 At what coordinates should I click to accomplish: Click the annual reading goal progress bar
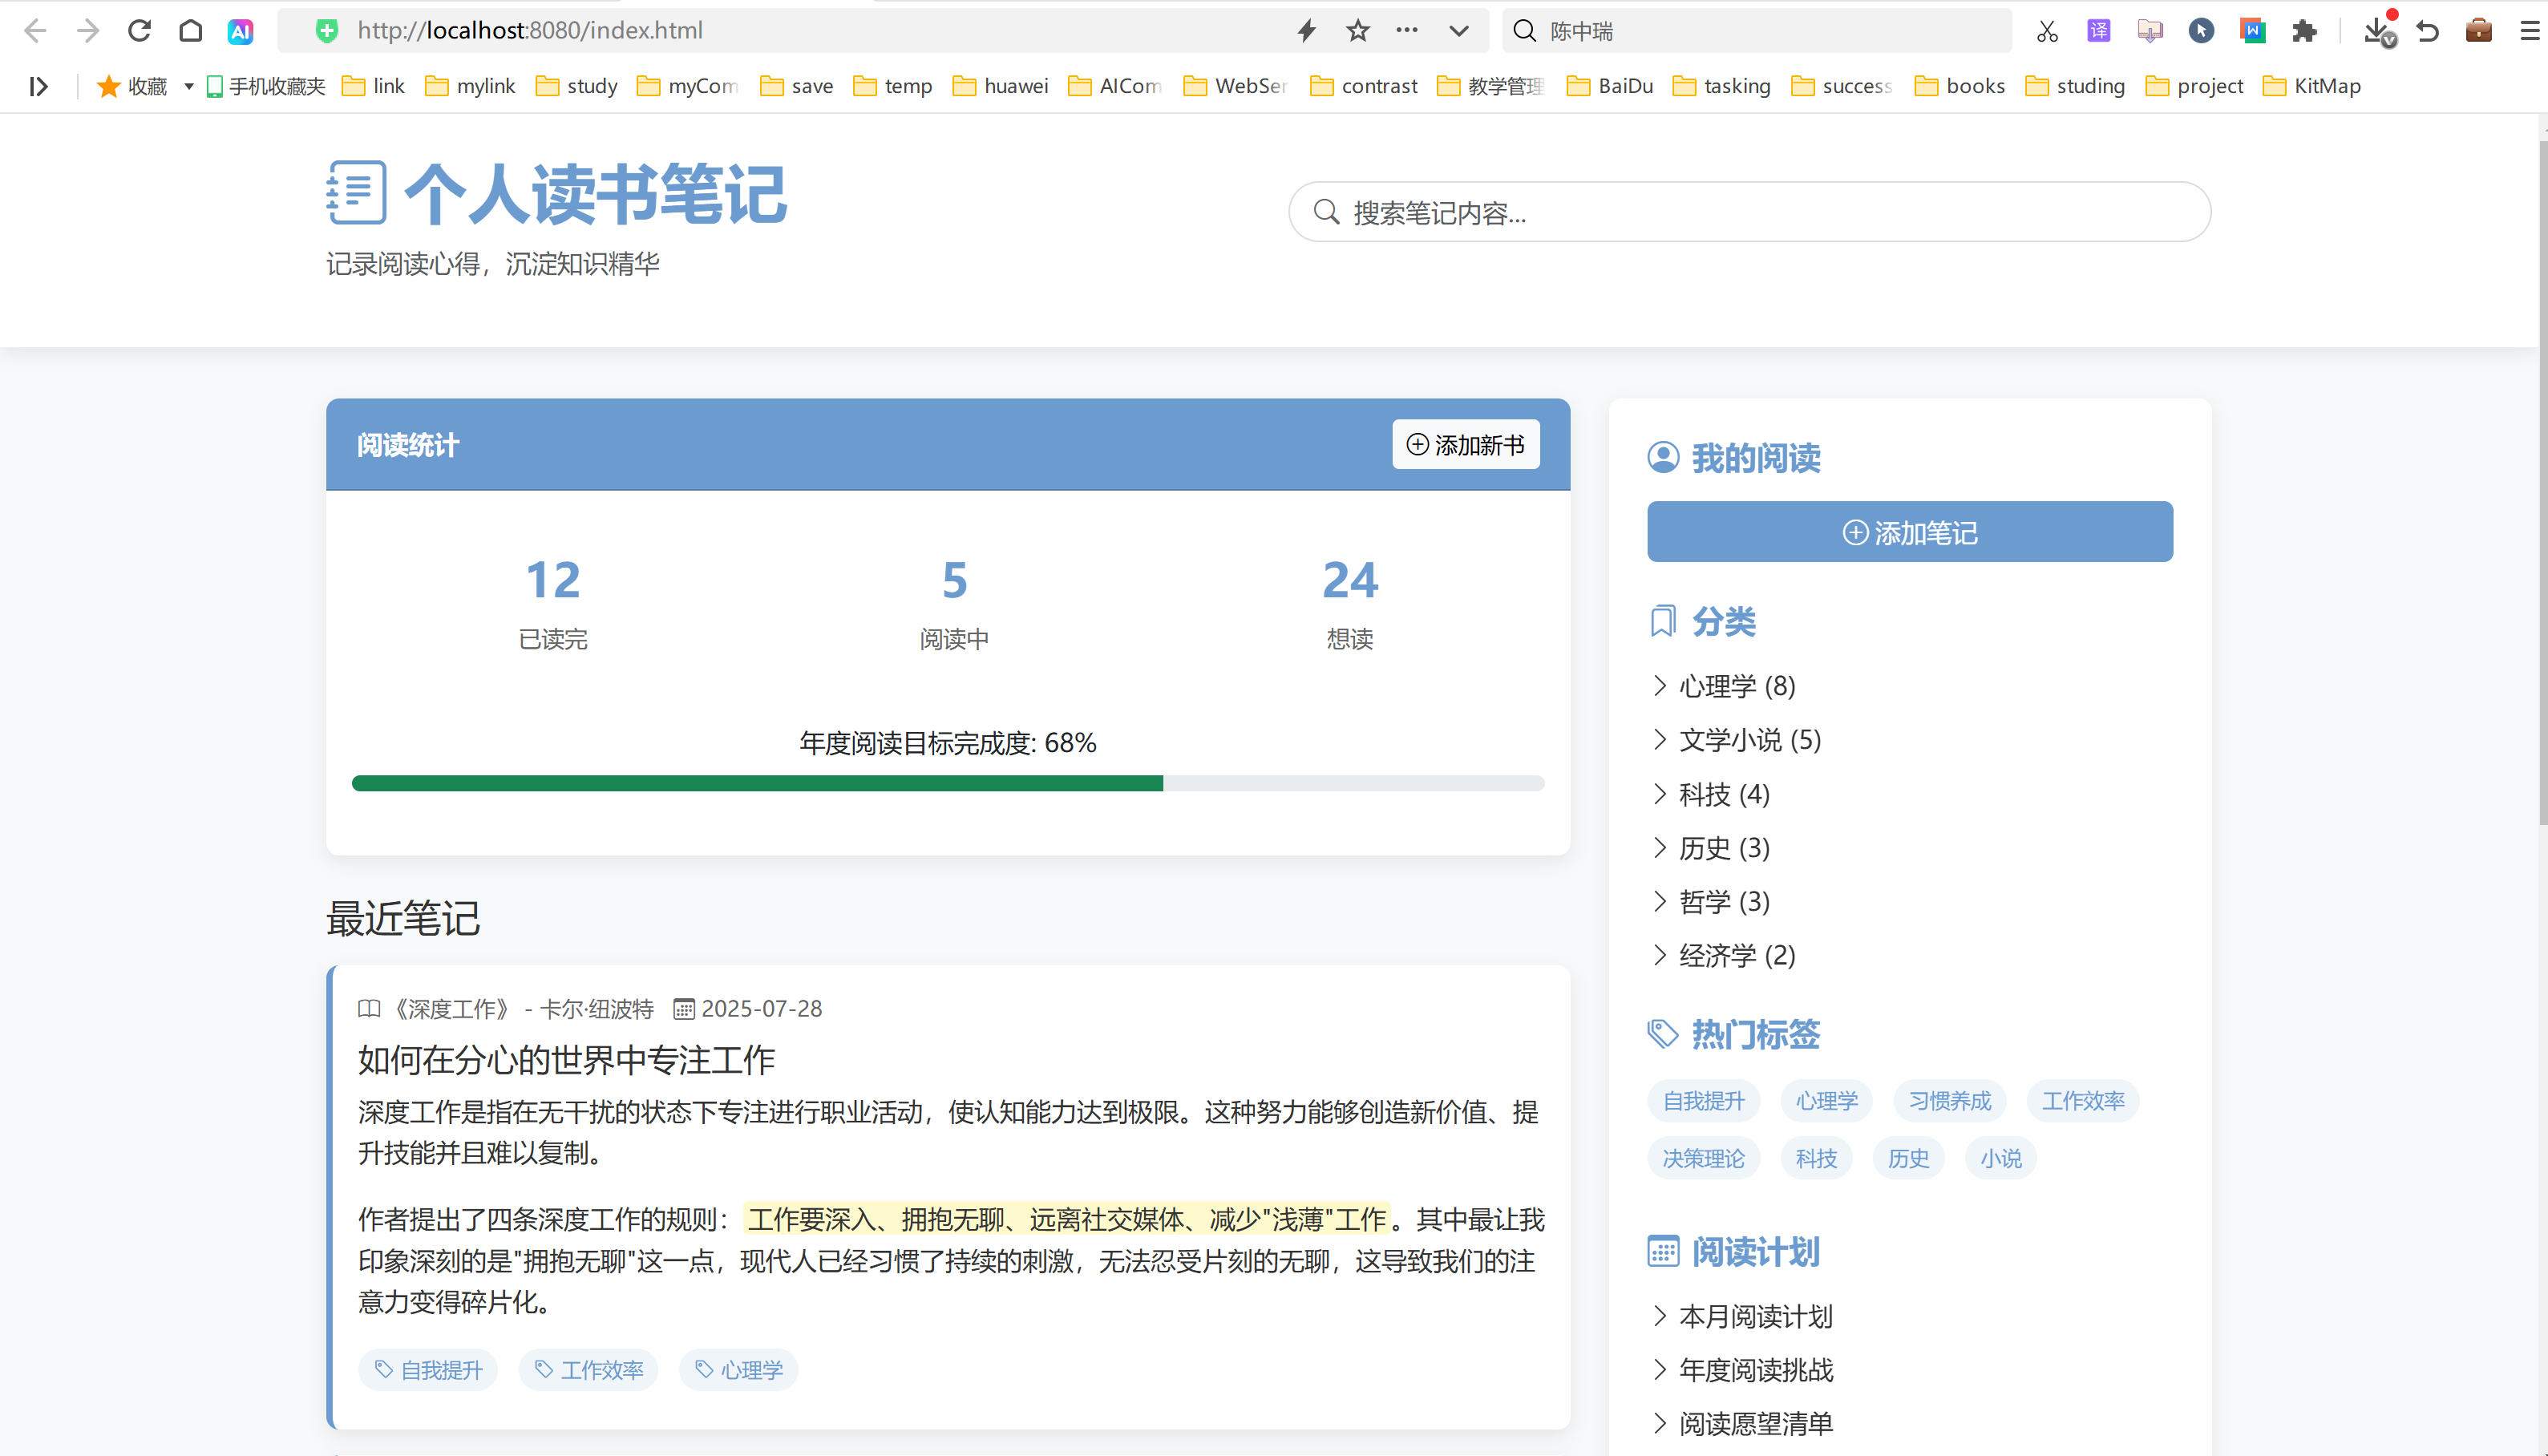click(x=947, y=783)
